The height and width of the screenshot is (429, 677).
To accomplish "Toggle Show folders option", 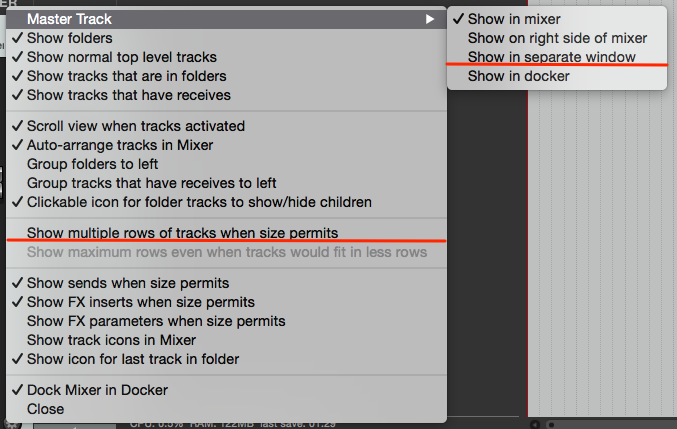I will point(69,38).
